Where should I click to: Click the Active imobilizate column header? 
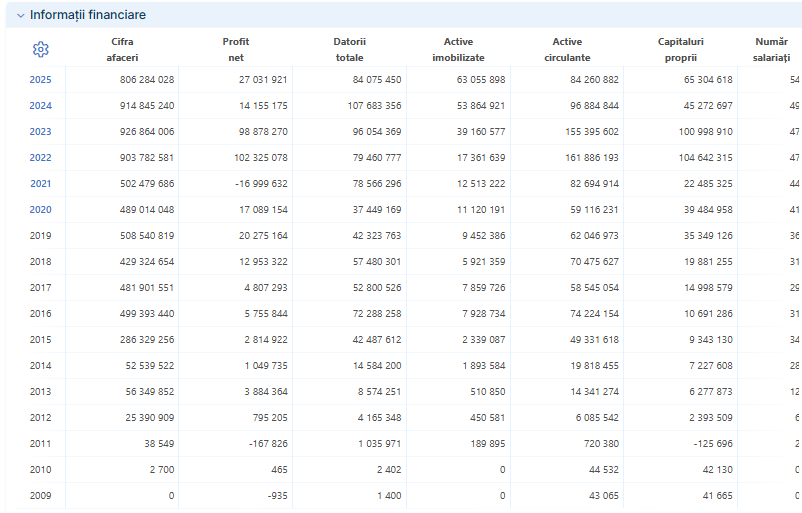458,50
